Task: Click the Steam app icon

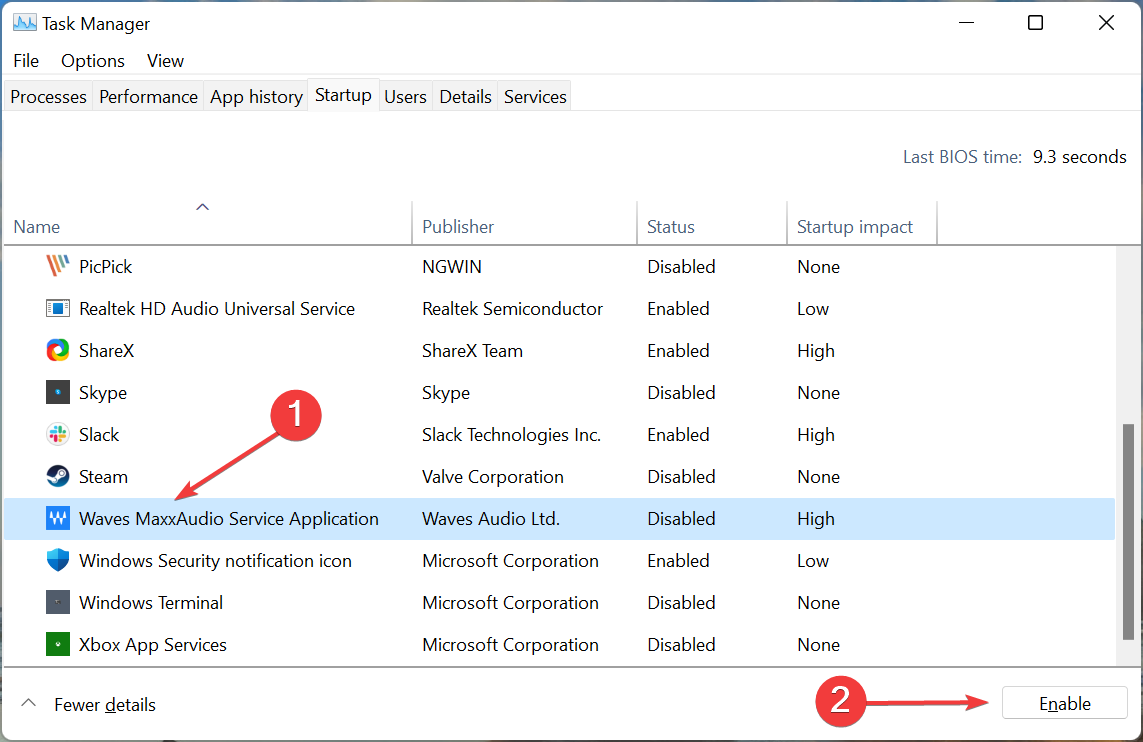Action: point(58,477)
